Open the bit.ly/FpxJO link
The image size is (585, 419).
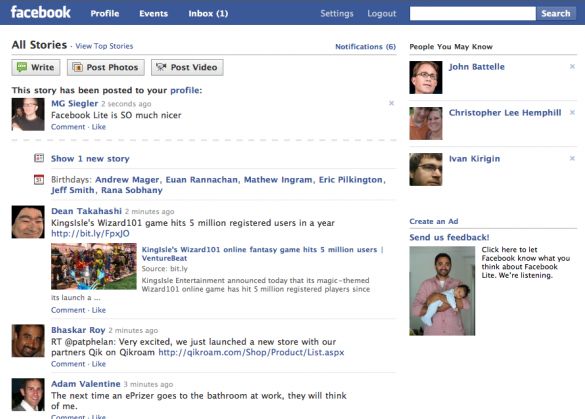(90, 234)
